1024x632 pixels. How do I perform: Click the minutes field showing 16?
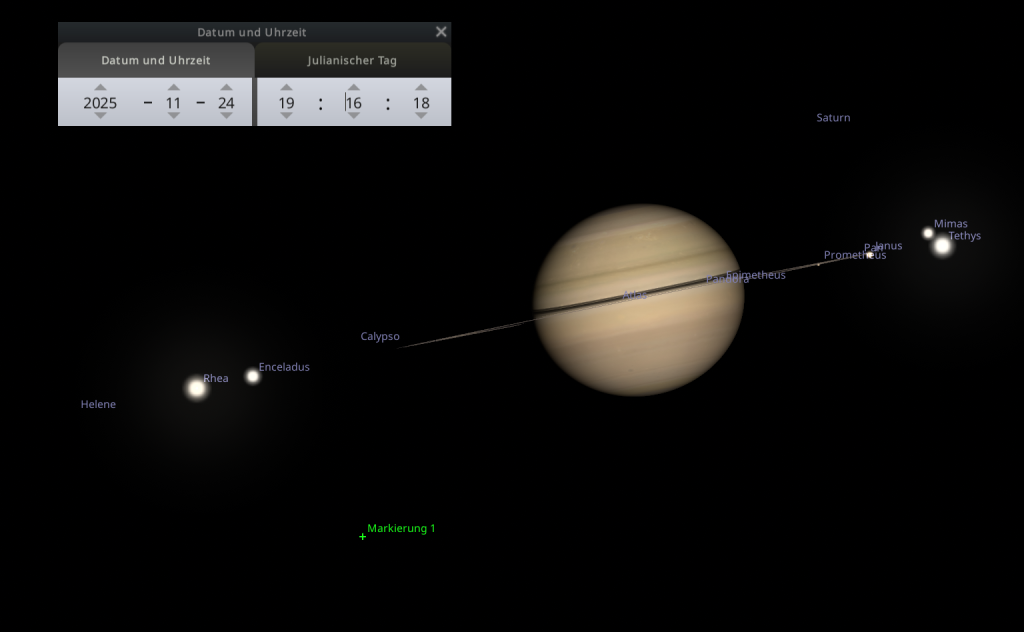point(354,103)
